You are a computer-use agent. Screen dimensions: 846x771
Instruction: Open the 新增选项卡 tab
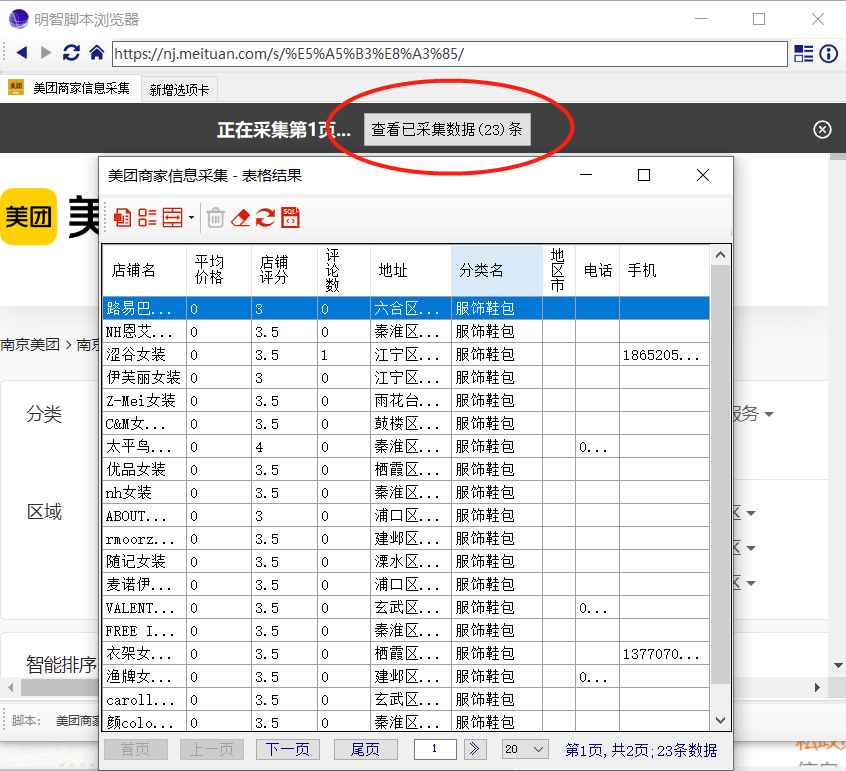pos(179,90)
